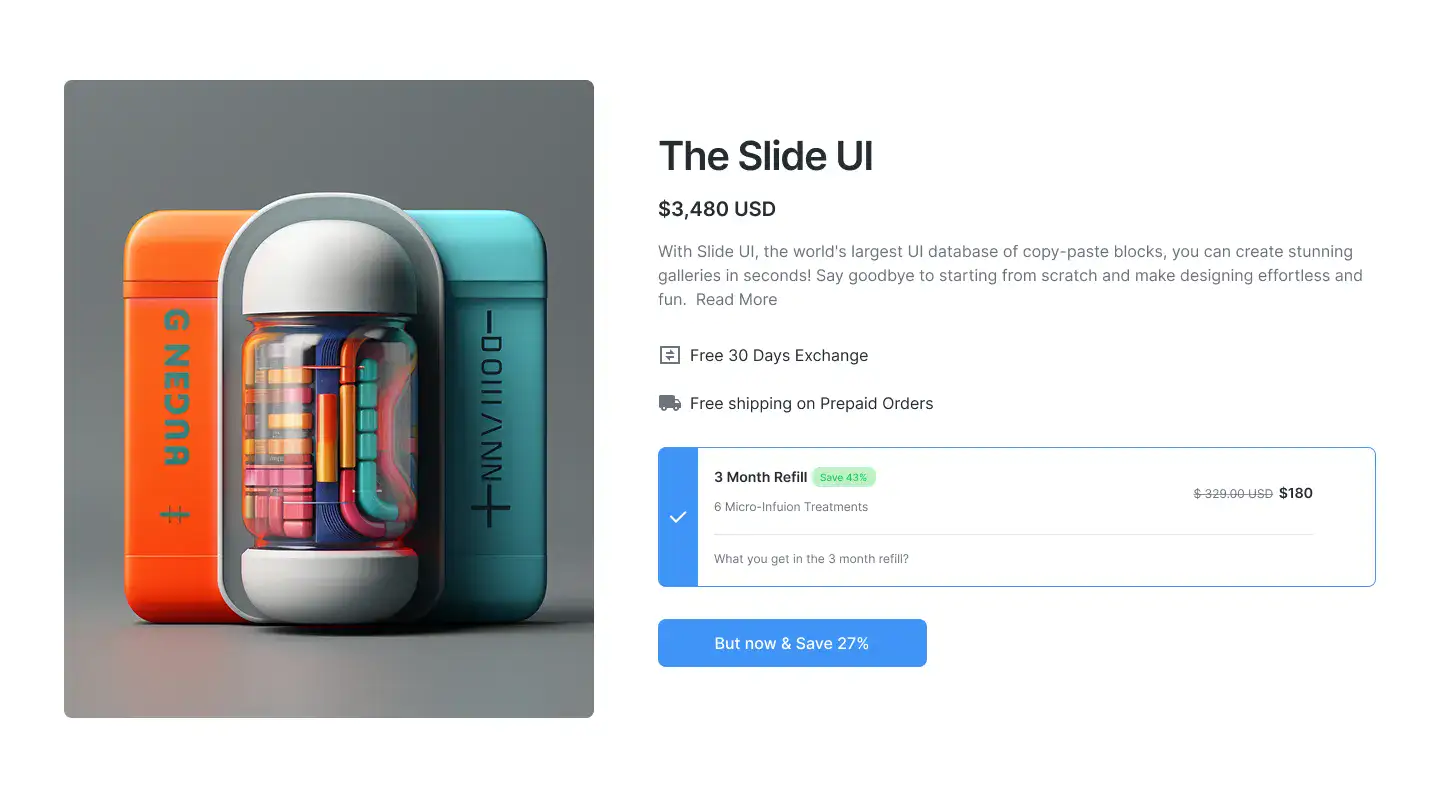Click the exchange arrows icon
The image size is (1440, 798).
click(x=669, y=355)
